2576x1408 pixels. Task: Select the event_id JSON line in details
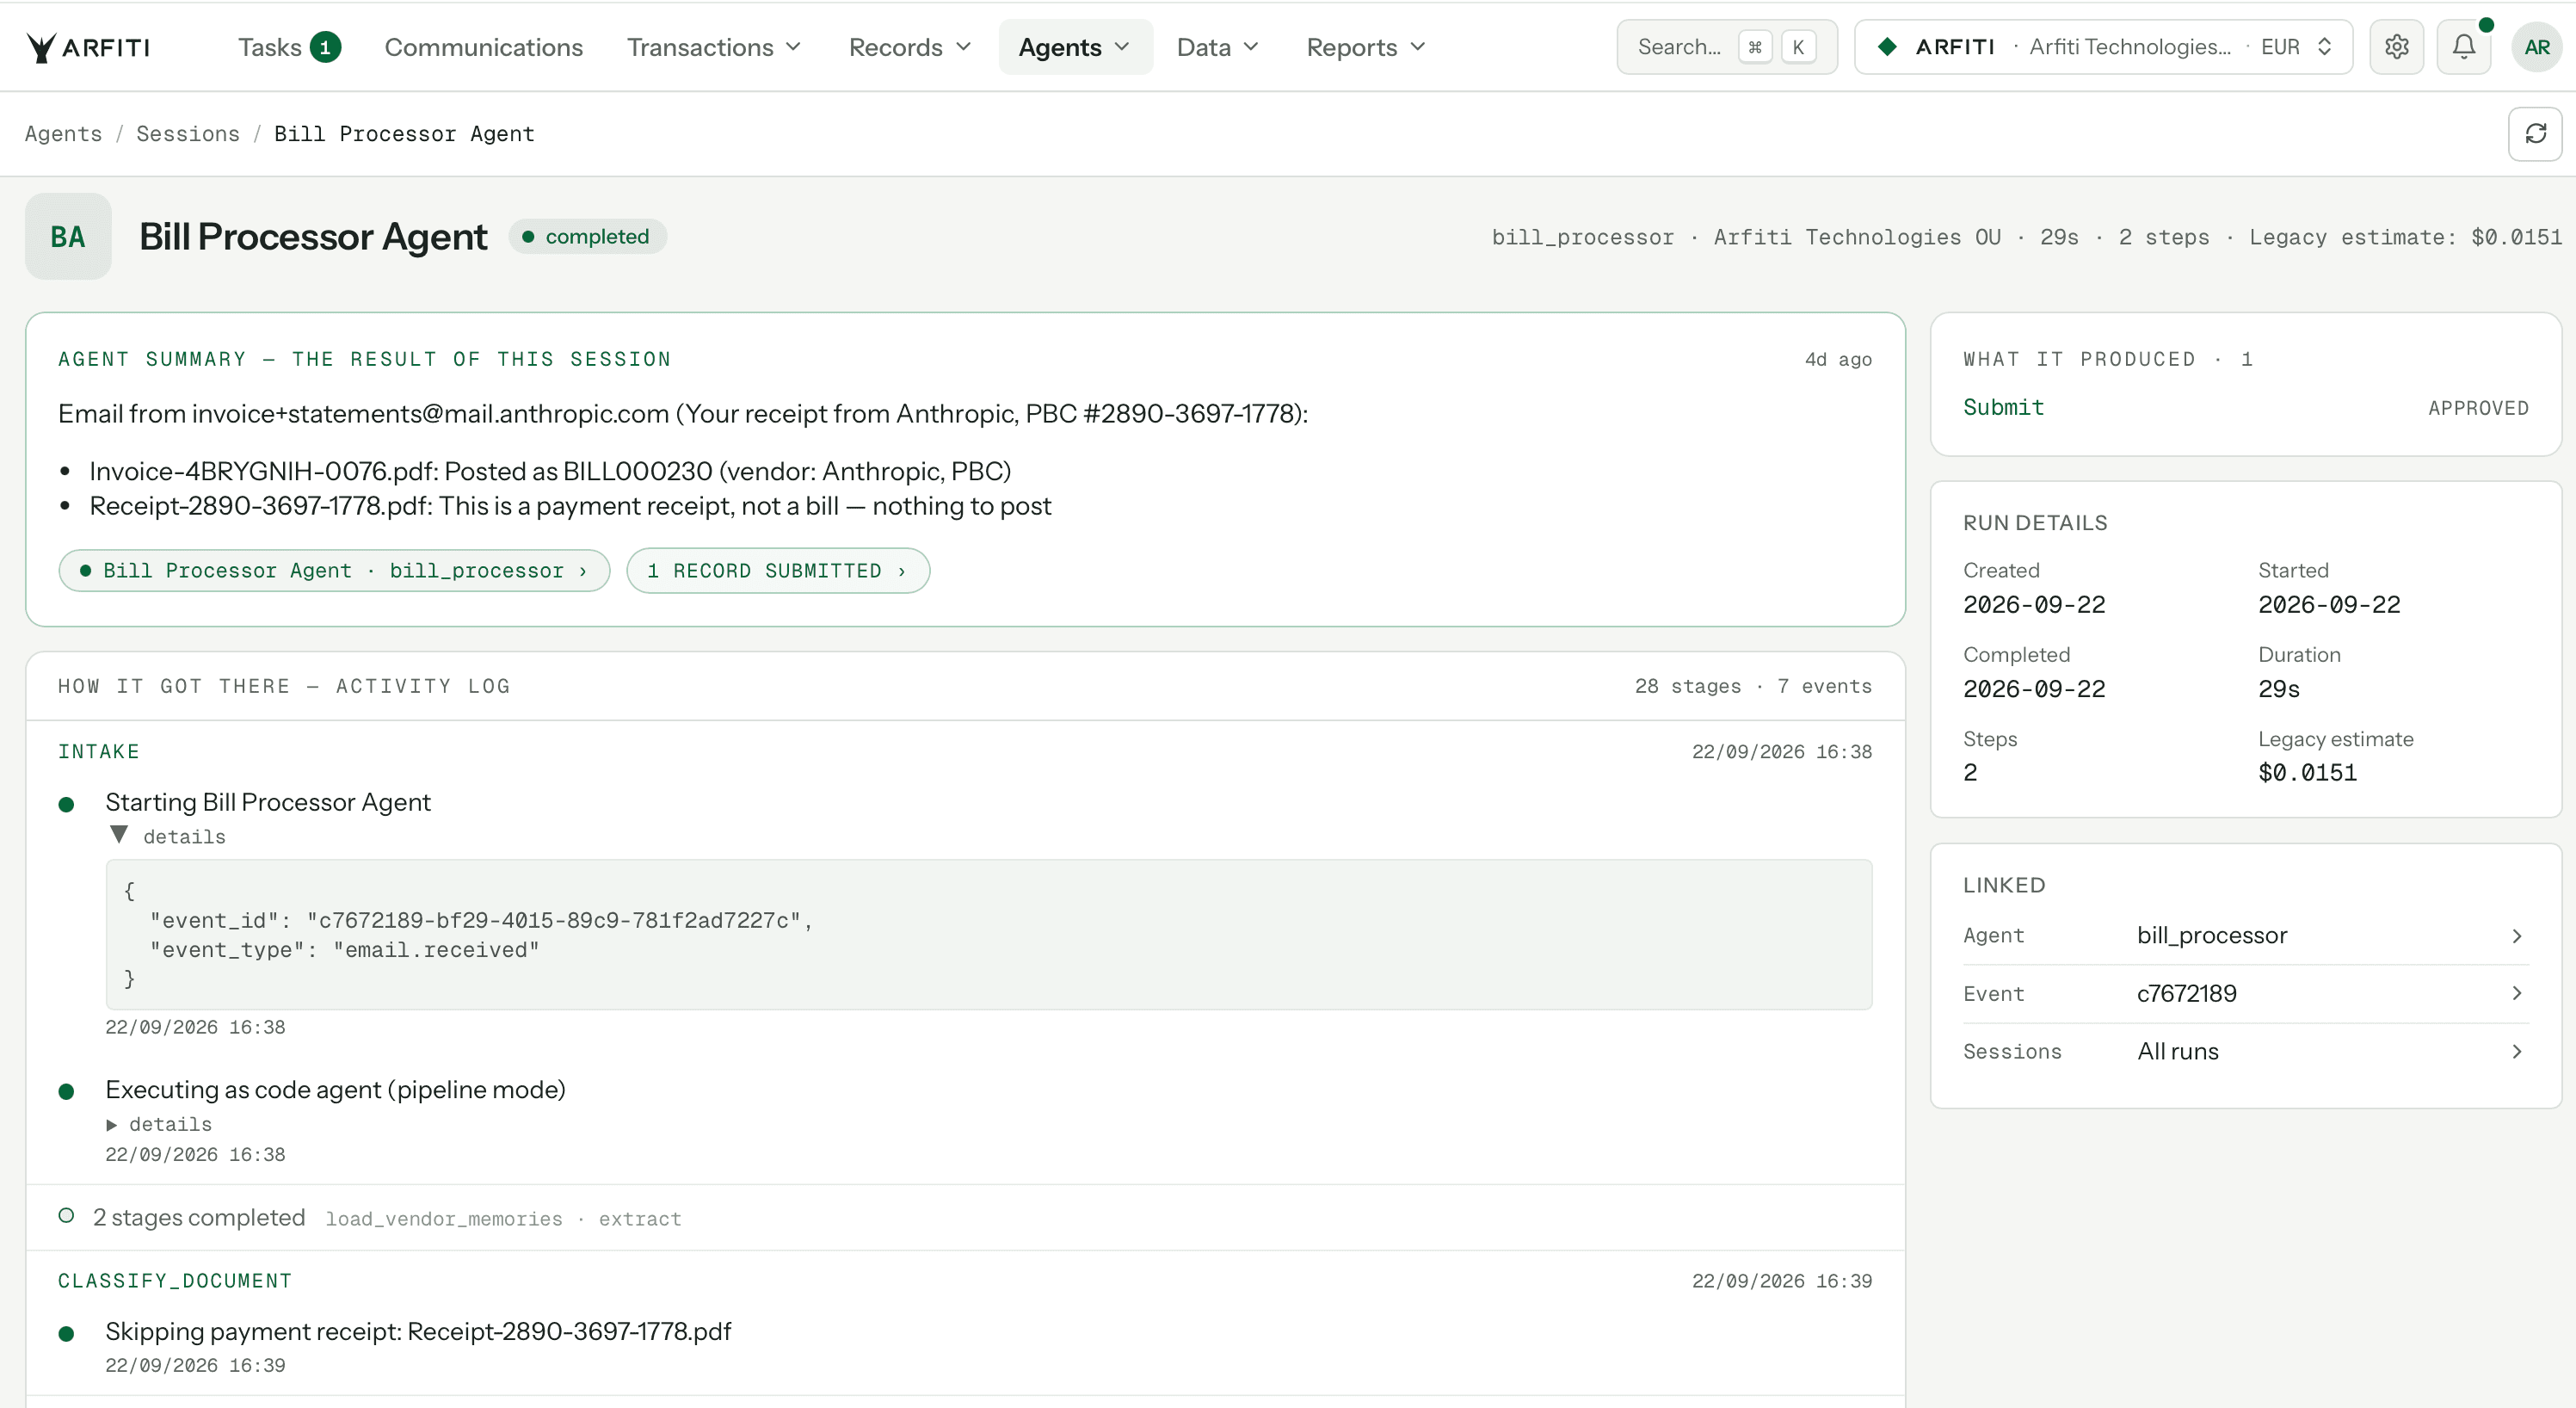482,920
